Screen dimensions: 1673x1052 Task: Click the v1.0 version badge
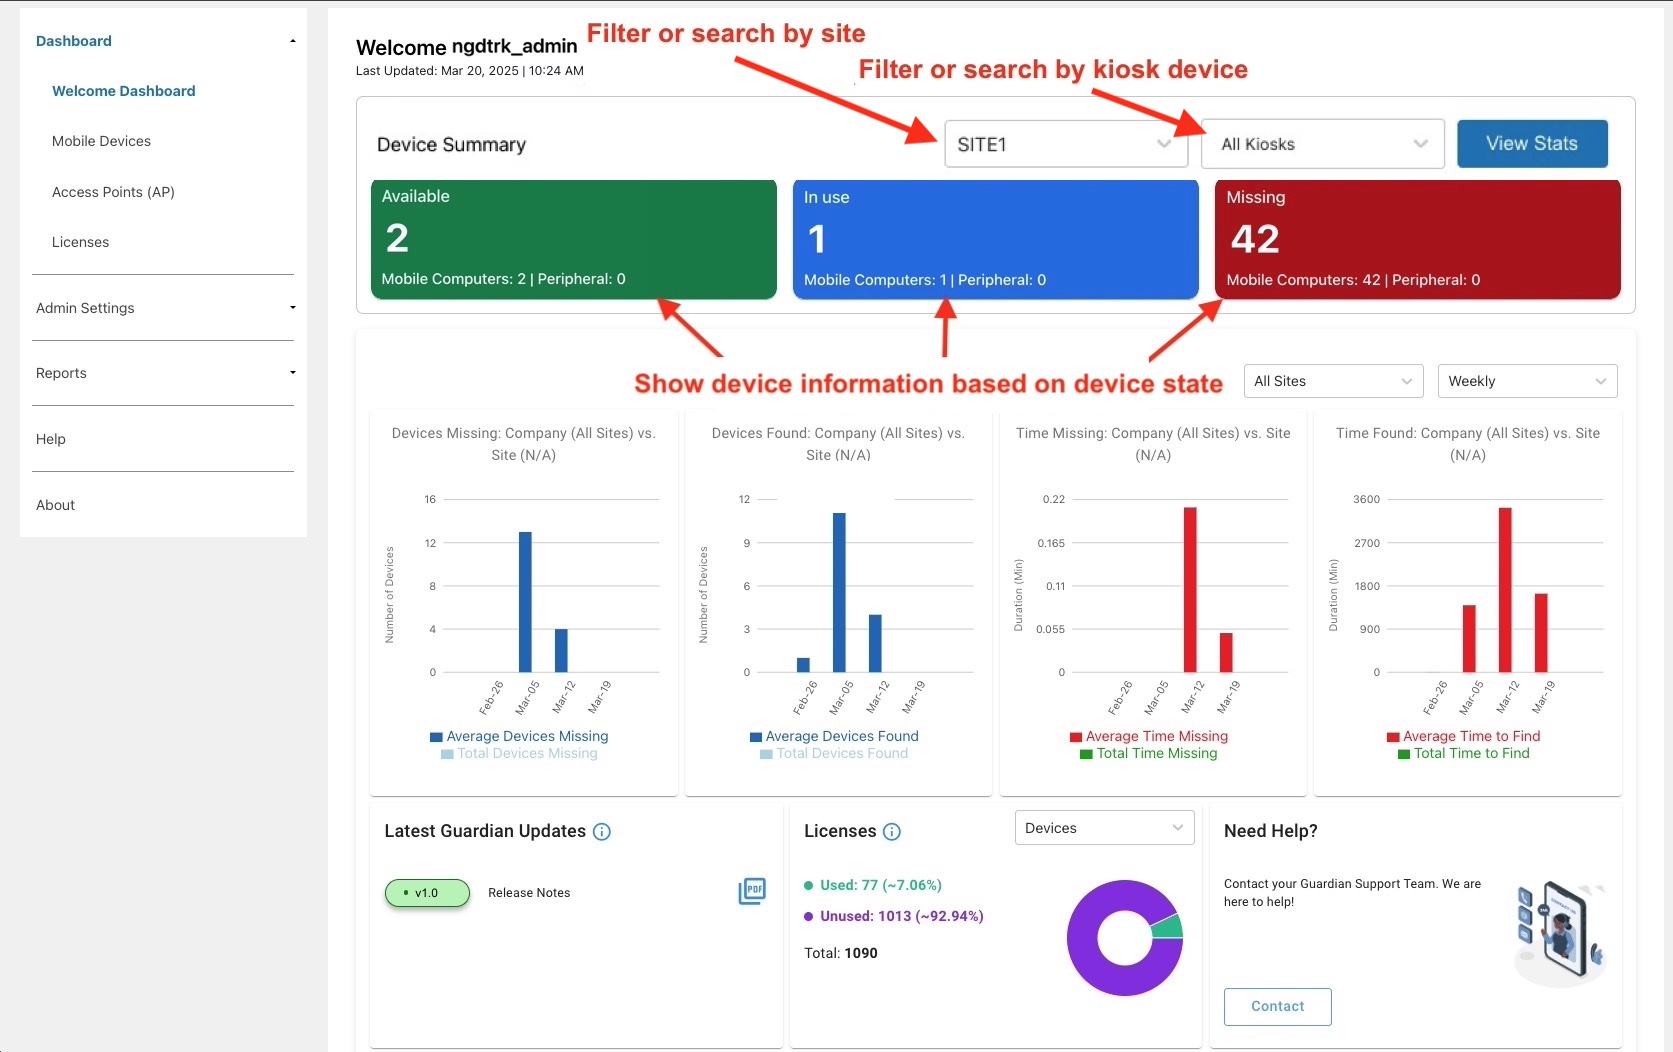click(427, 893)
